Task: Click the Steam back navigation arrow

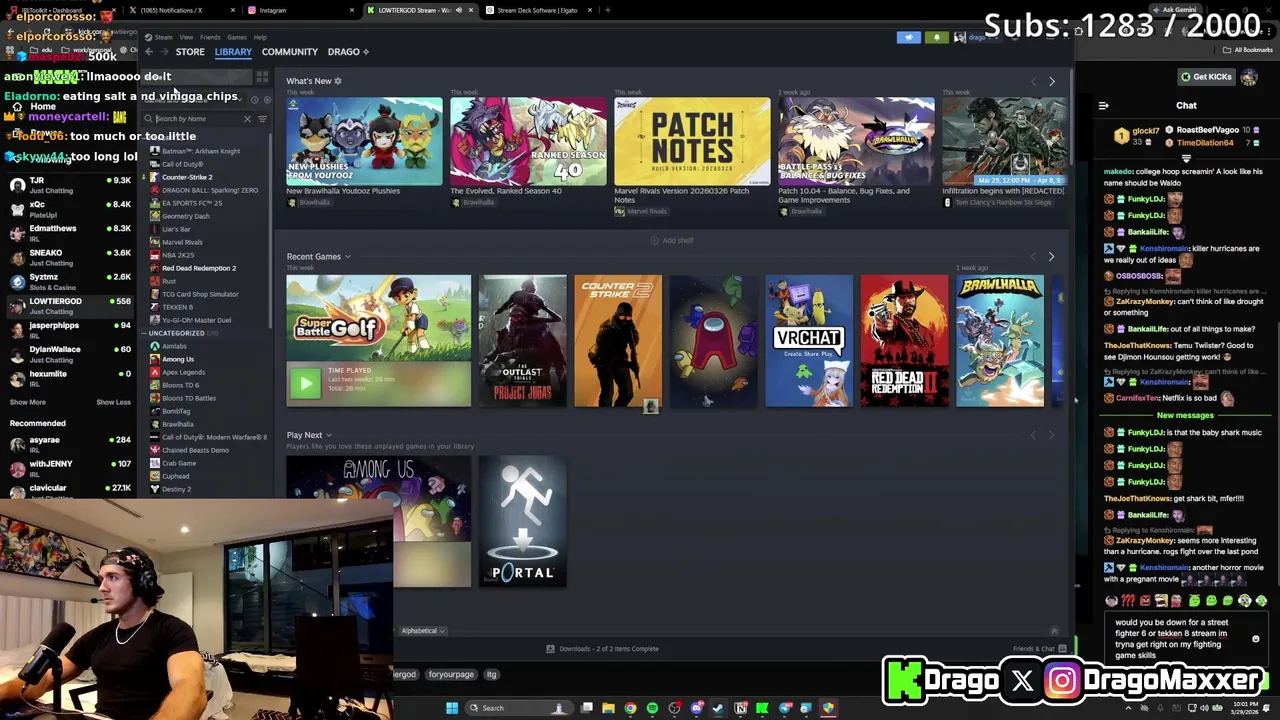Action: point(149,52)
